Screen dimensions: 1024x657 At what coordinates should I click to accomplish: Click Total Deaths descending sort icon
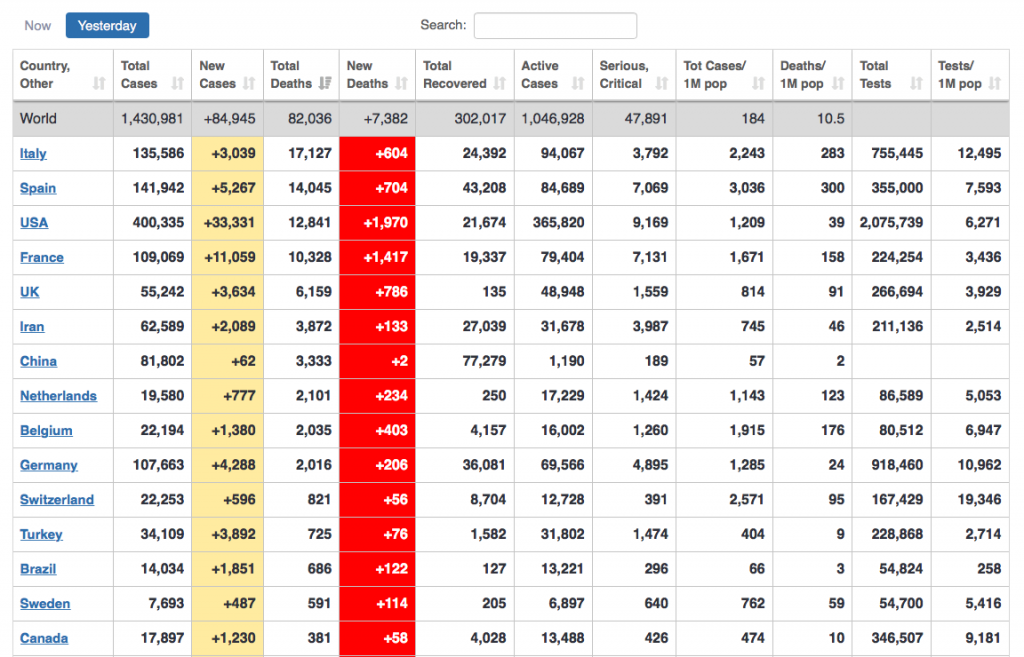pos(326,84)
